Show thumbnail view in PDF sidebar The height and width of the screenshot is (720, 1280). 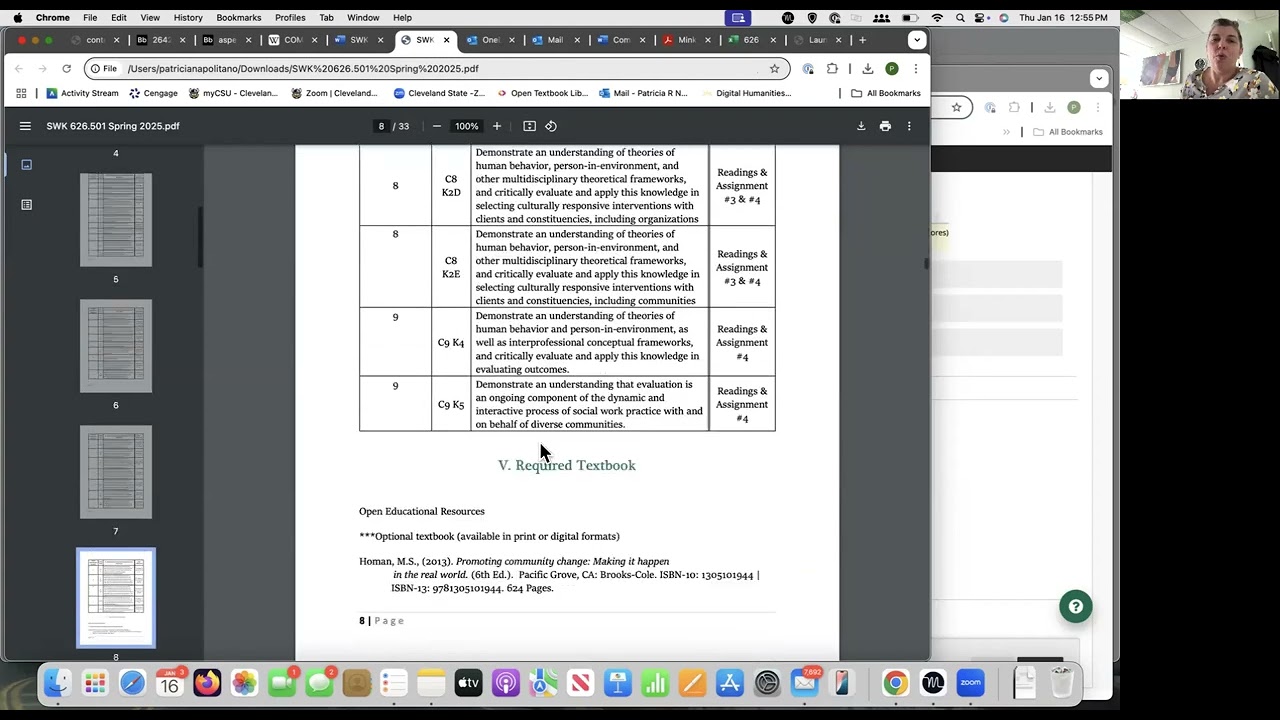point(26,165)
